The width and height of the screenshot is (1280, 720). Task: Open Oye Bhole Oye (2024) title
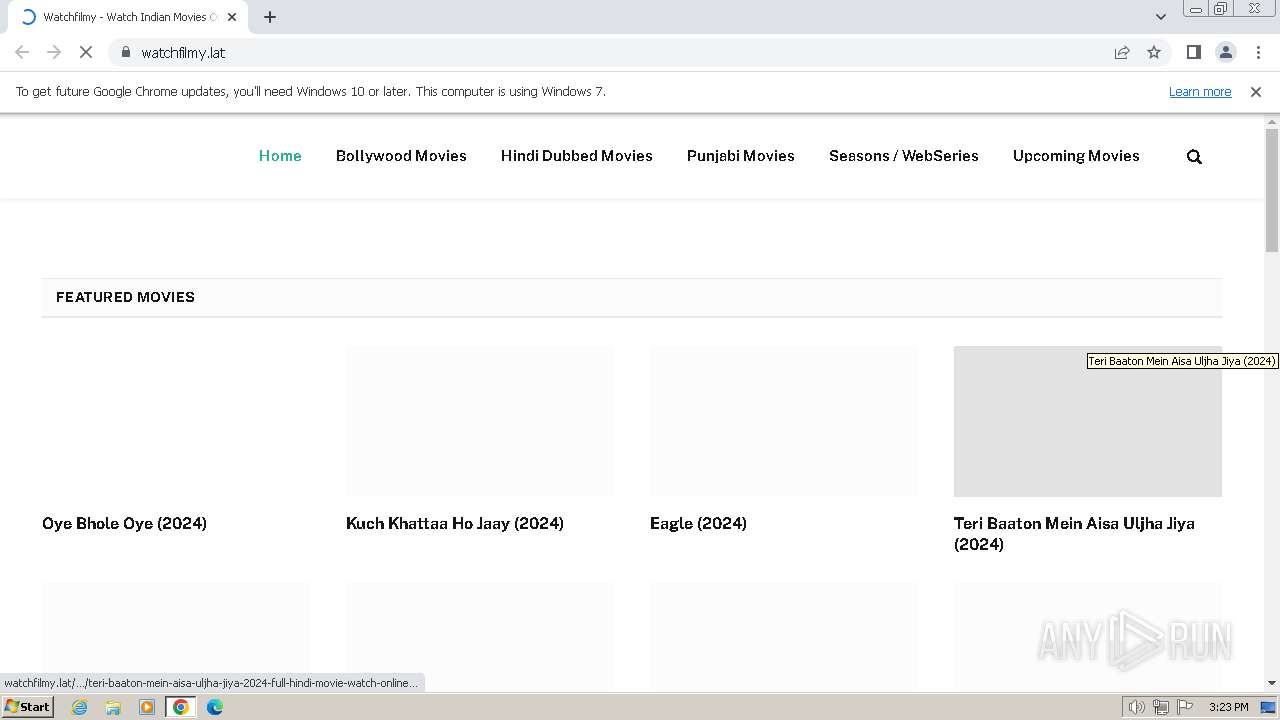[125, 523]
